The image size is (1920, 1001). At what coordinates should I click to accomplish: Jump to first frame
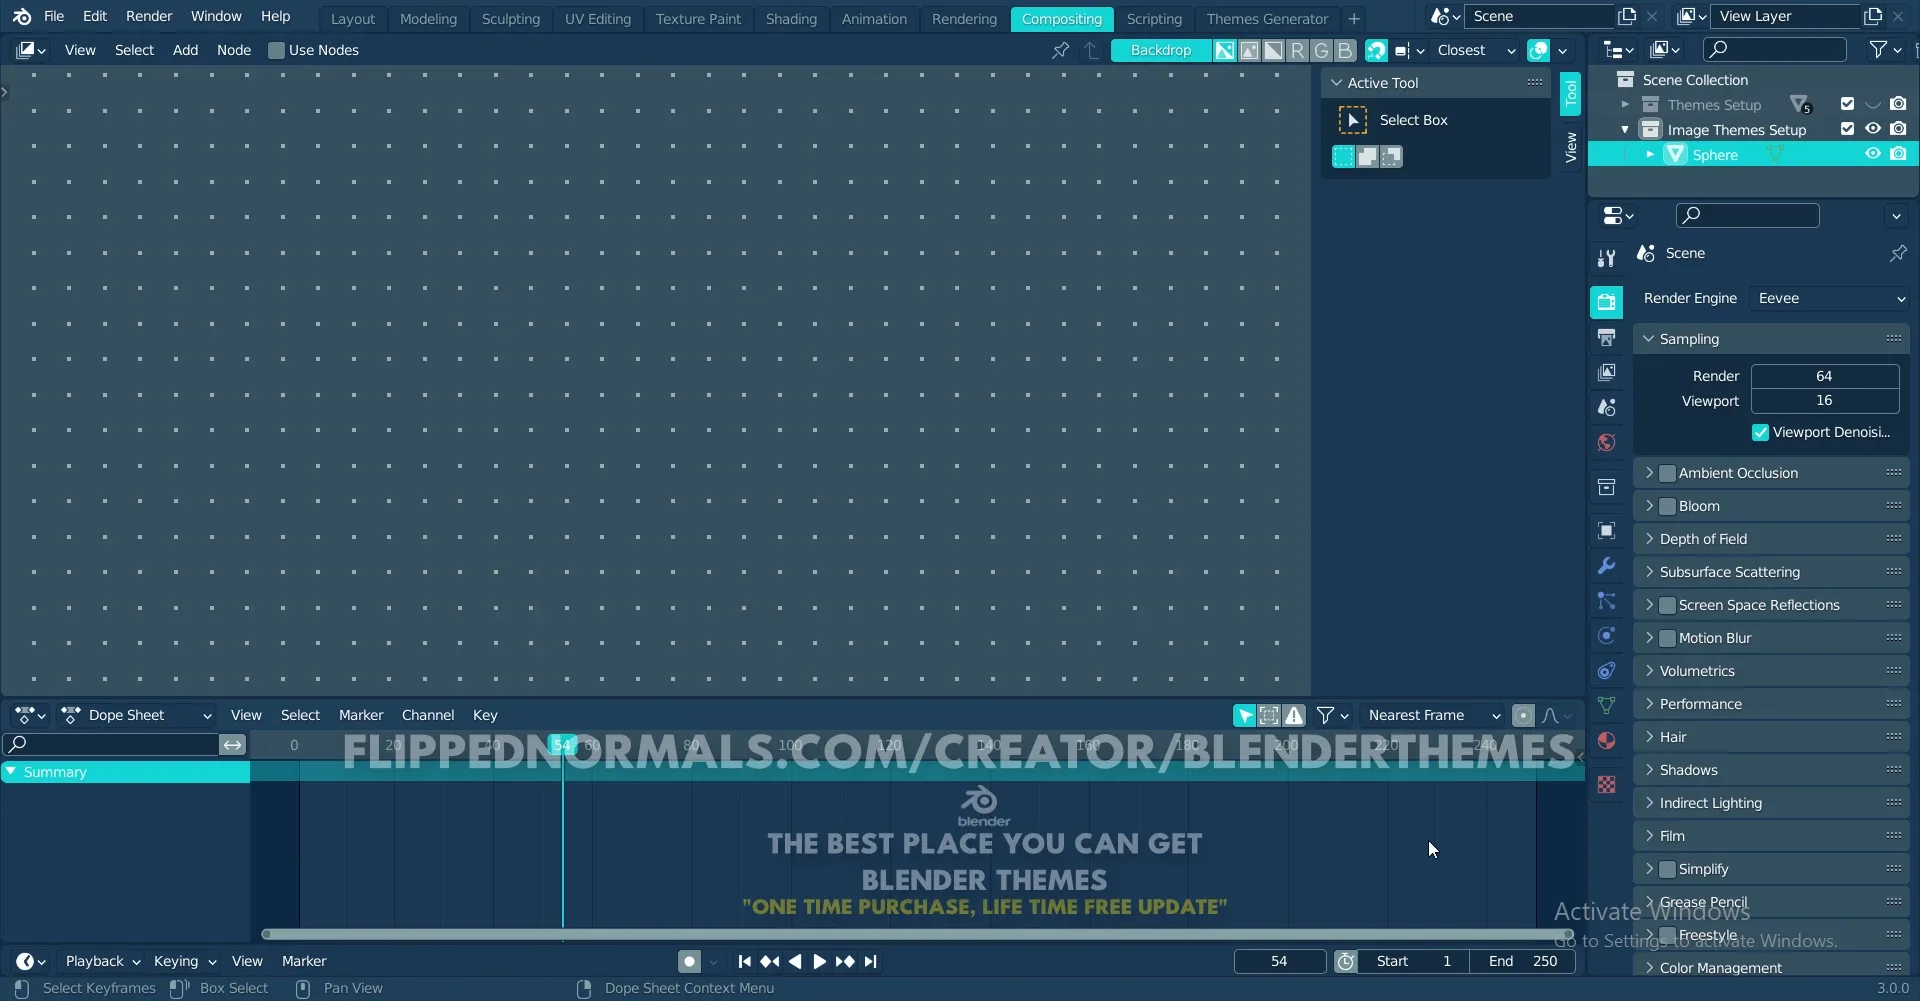(x=744, y=961)
